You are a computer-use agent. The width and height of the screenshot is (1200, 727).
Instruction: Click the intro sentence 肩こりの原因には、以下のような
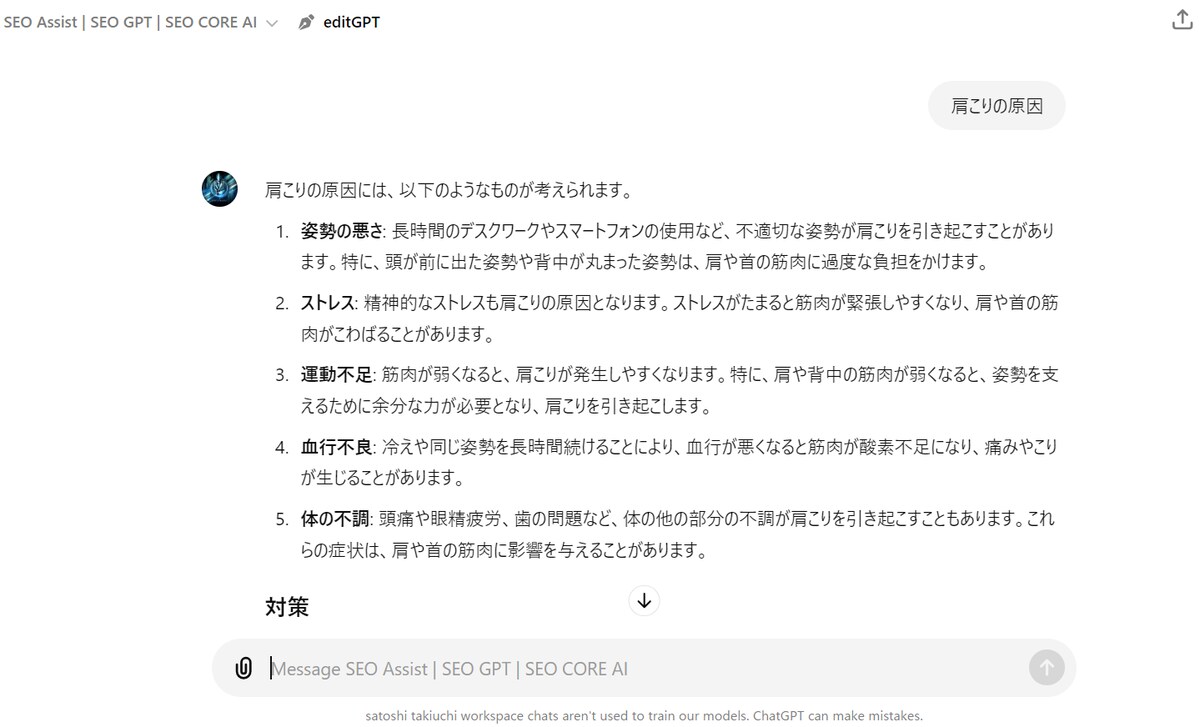point(448,189)
